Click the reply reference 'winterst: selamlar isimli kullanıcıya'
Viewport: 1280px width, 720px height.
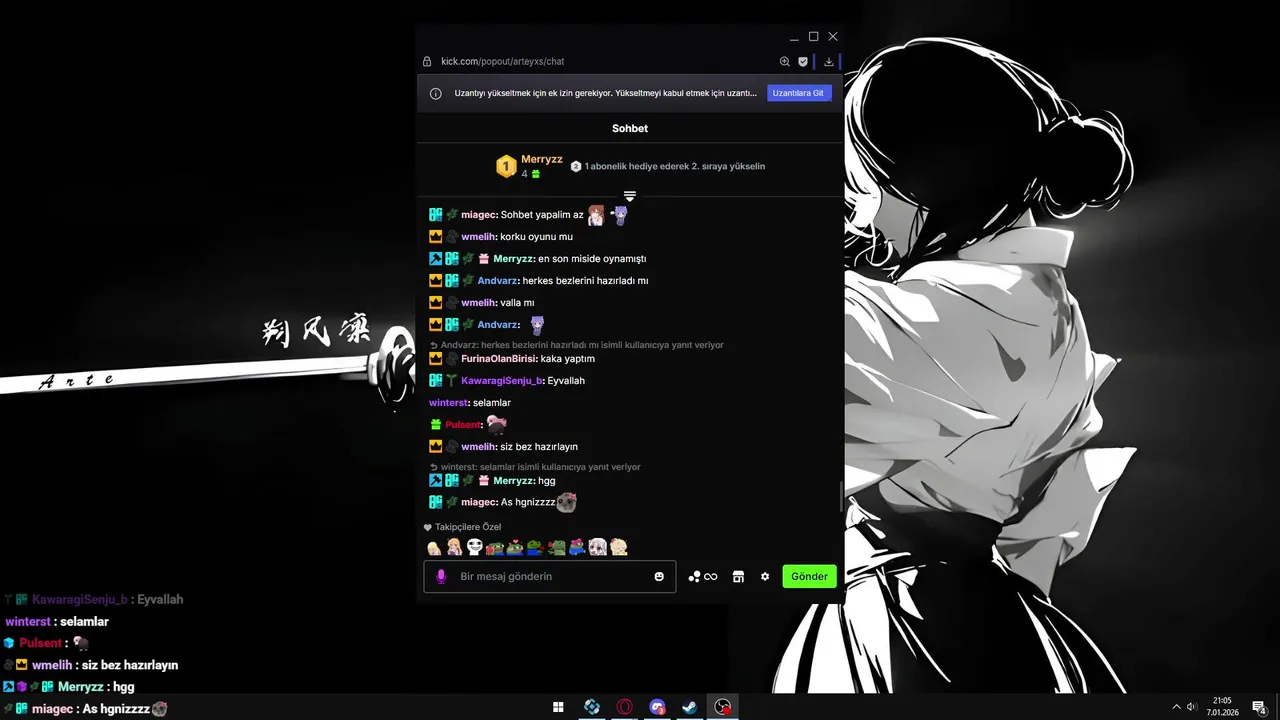[x=535, y=467]
